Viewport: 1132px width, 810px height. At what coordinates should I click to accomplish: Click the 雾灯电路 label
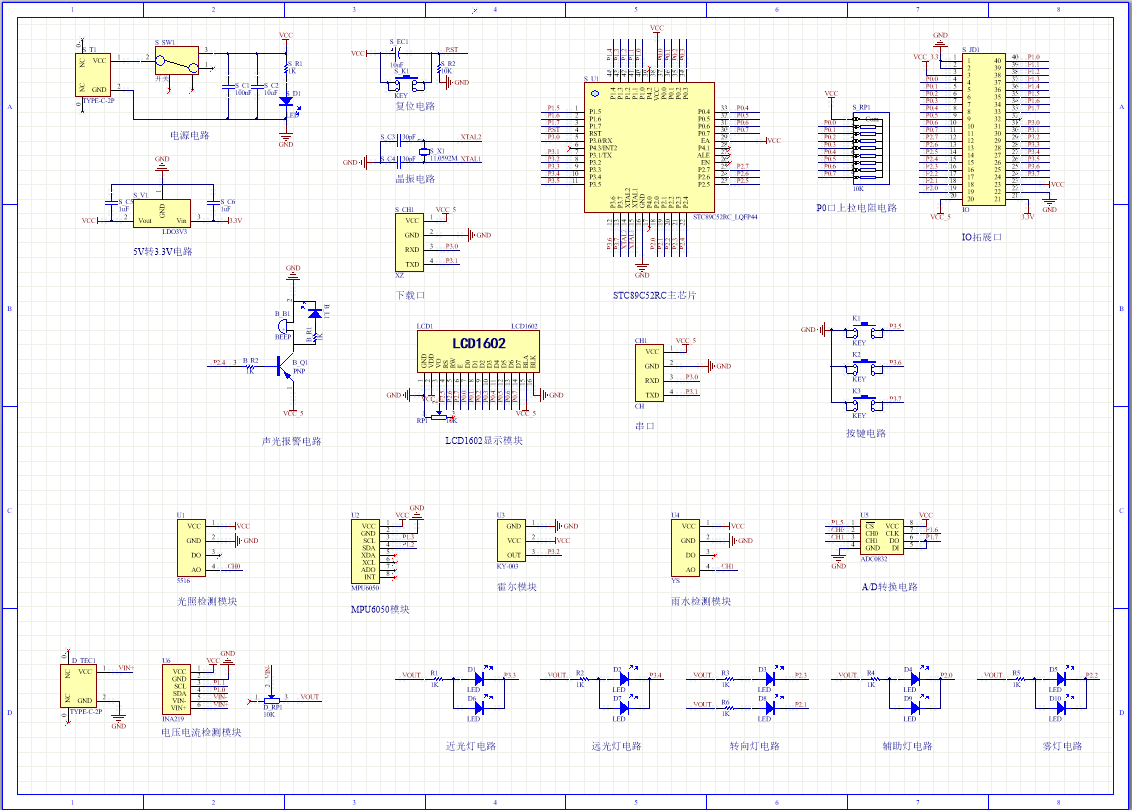click(x=1062, y=746)
